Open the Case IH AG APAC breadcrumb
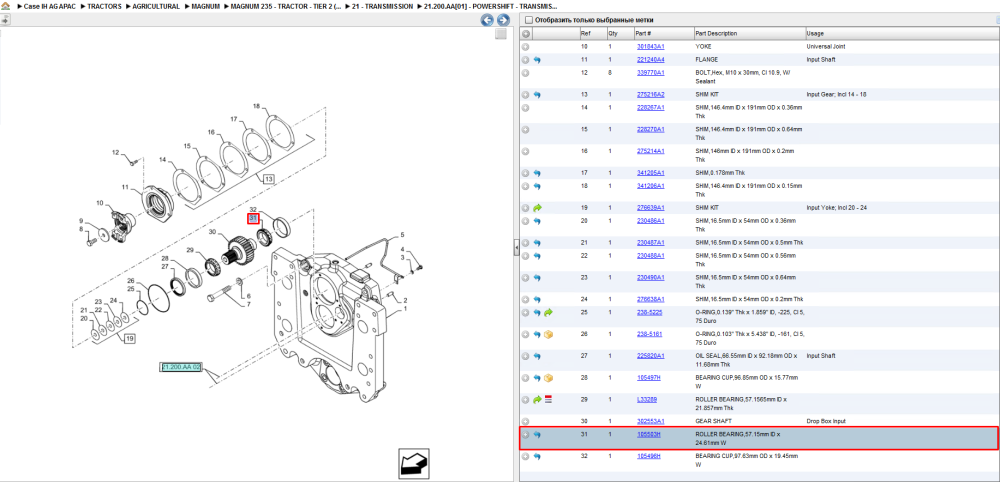Image resolution: width=1000 pixels, height=482 pixels. pyautogui.click(x=49, y=6)
